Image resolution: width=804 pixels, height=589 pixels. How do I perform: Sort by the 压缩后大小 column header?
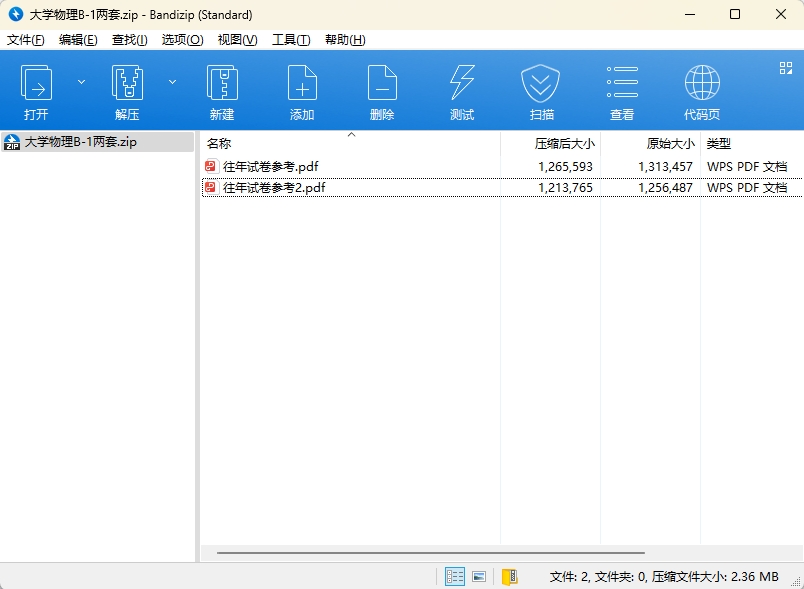(x=550, y=144)
